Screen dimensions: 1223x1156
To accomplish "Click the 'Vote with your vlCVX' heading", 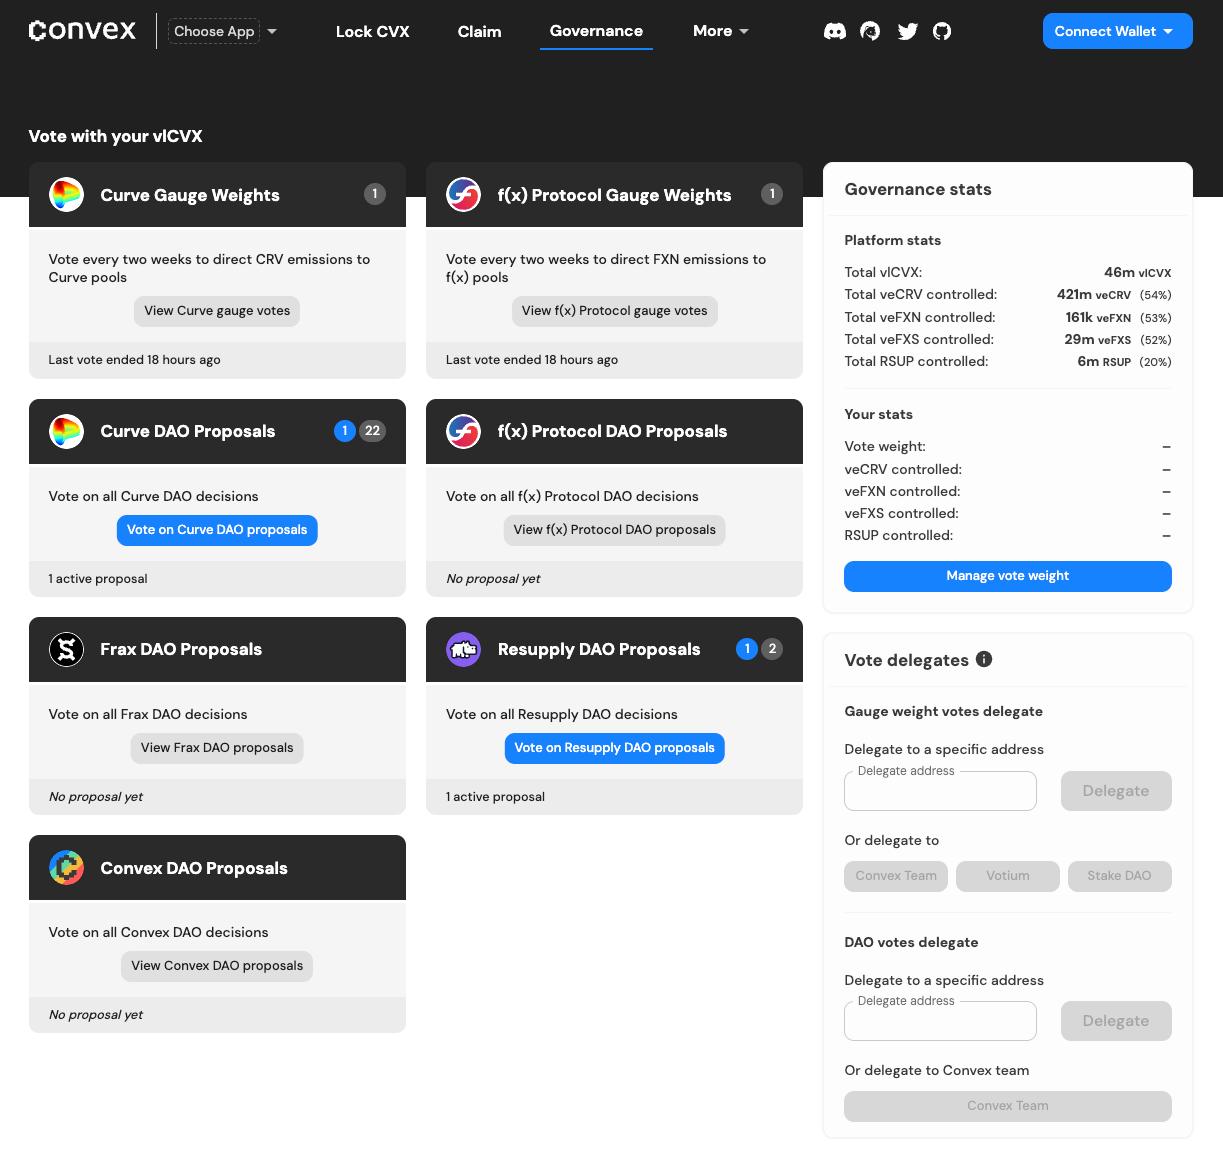I will click(115, 136).
